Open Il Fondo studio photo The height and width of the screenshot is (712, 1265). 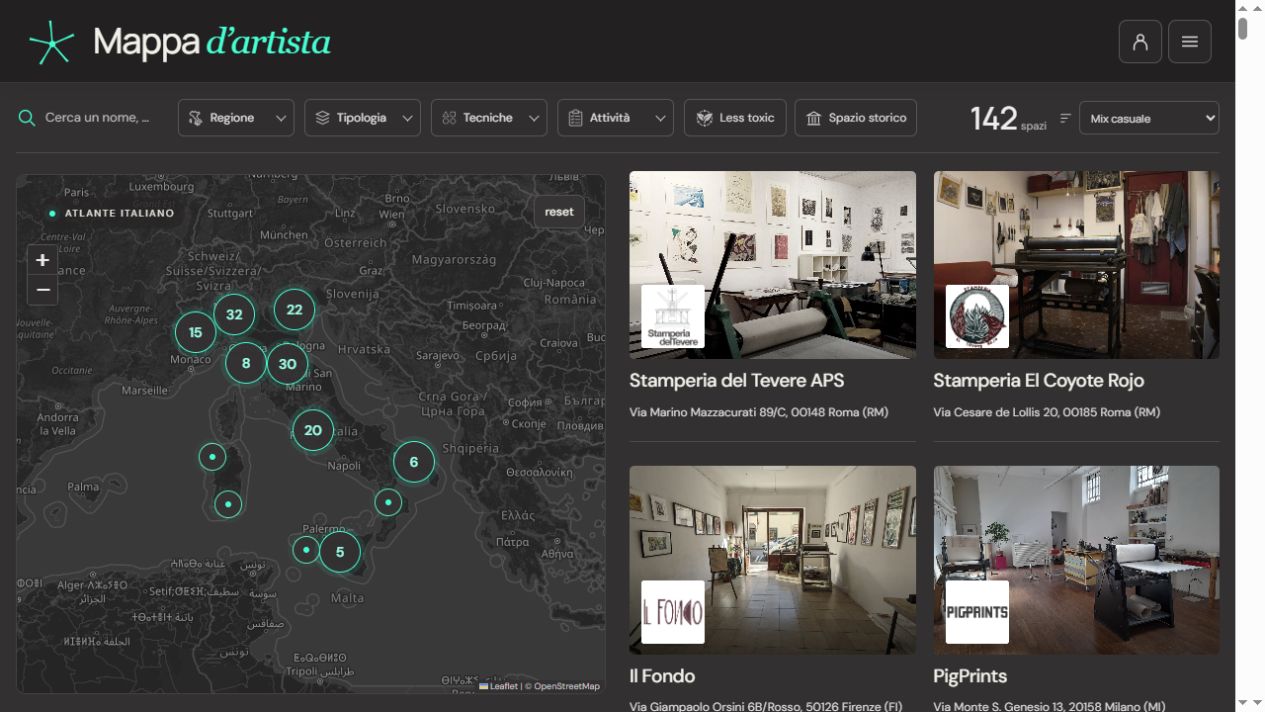pyautogui.click(x=772, y=560)
